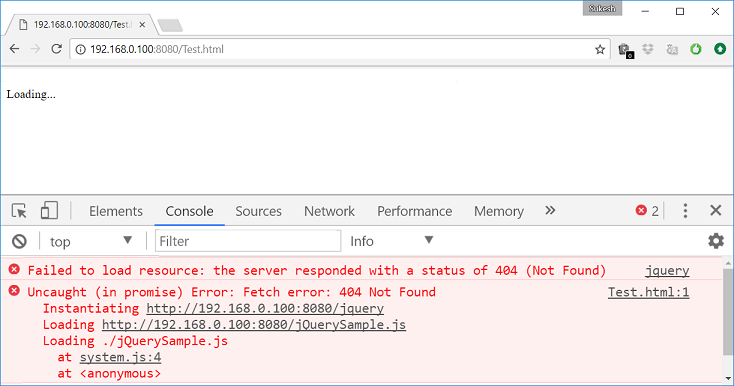The image size is (734, 386).
Task: Open the Info log level dropdown
Action: coord(391,241)
